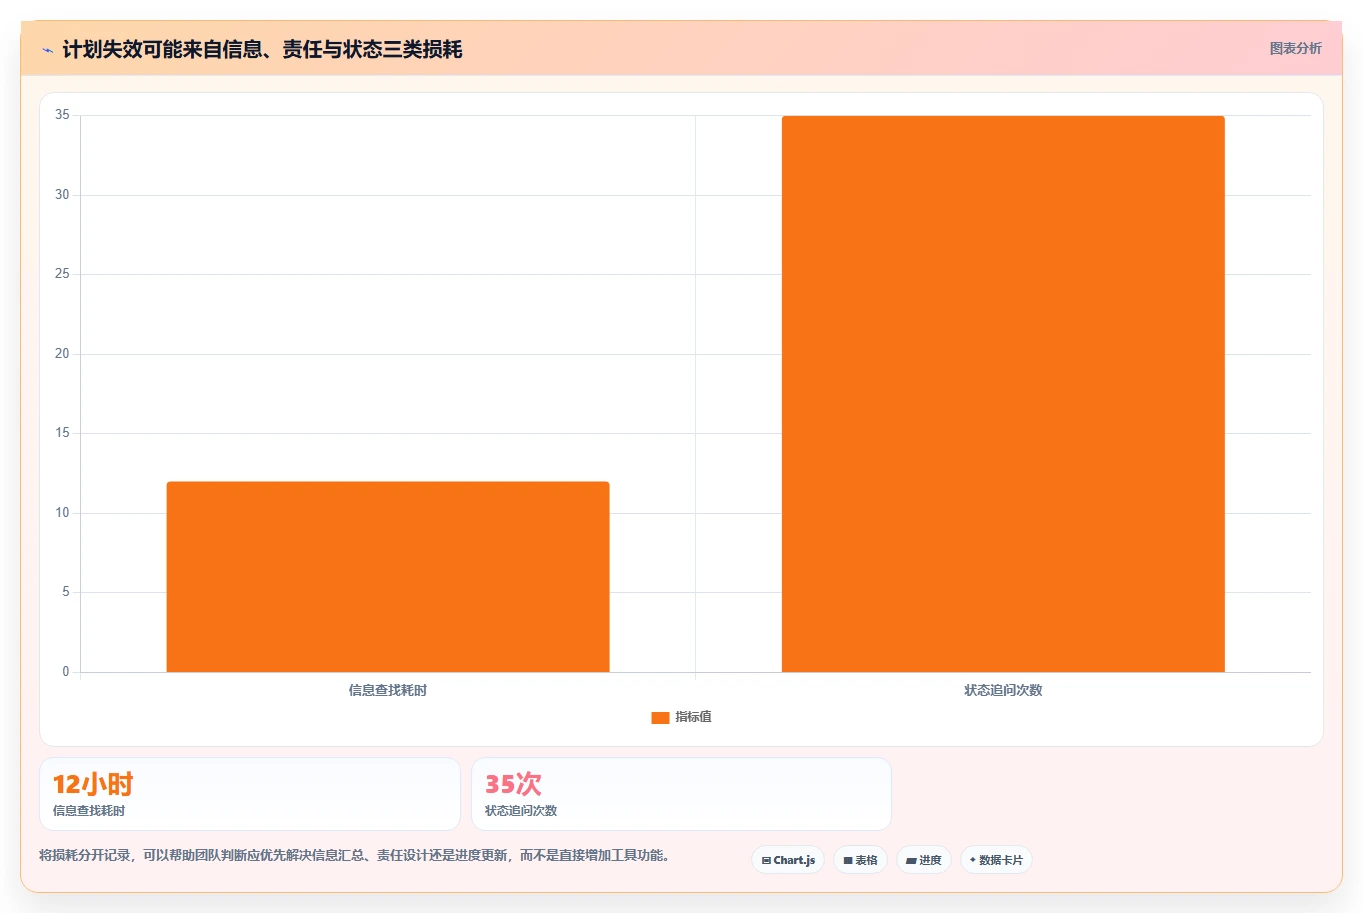Click the 进度 tag chip

click(924, 860)
